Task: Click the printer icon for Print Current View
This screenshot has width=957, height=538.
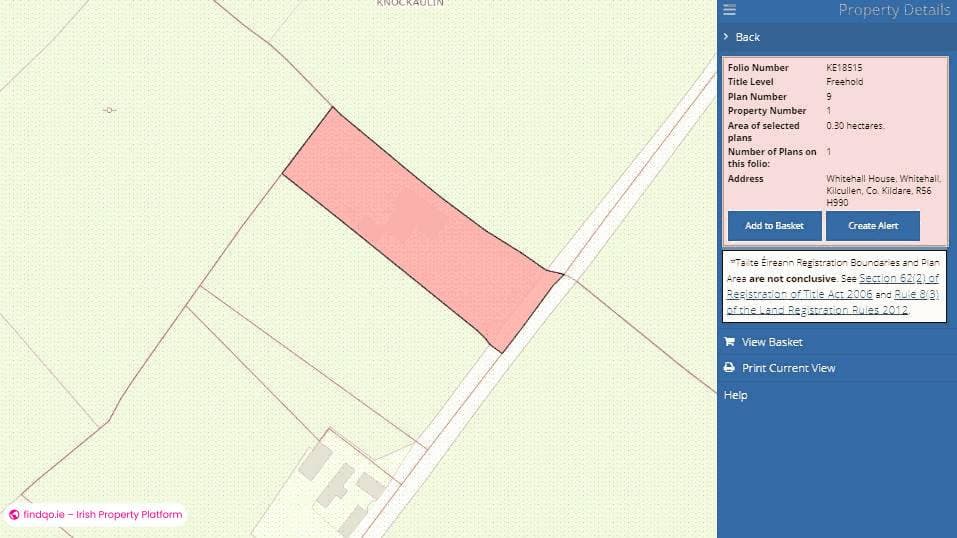Action: (x=729, y=368)
